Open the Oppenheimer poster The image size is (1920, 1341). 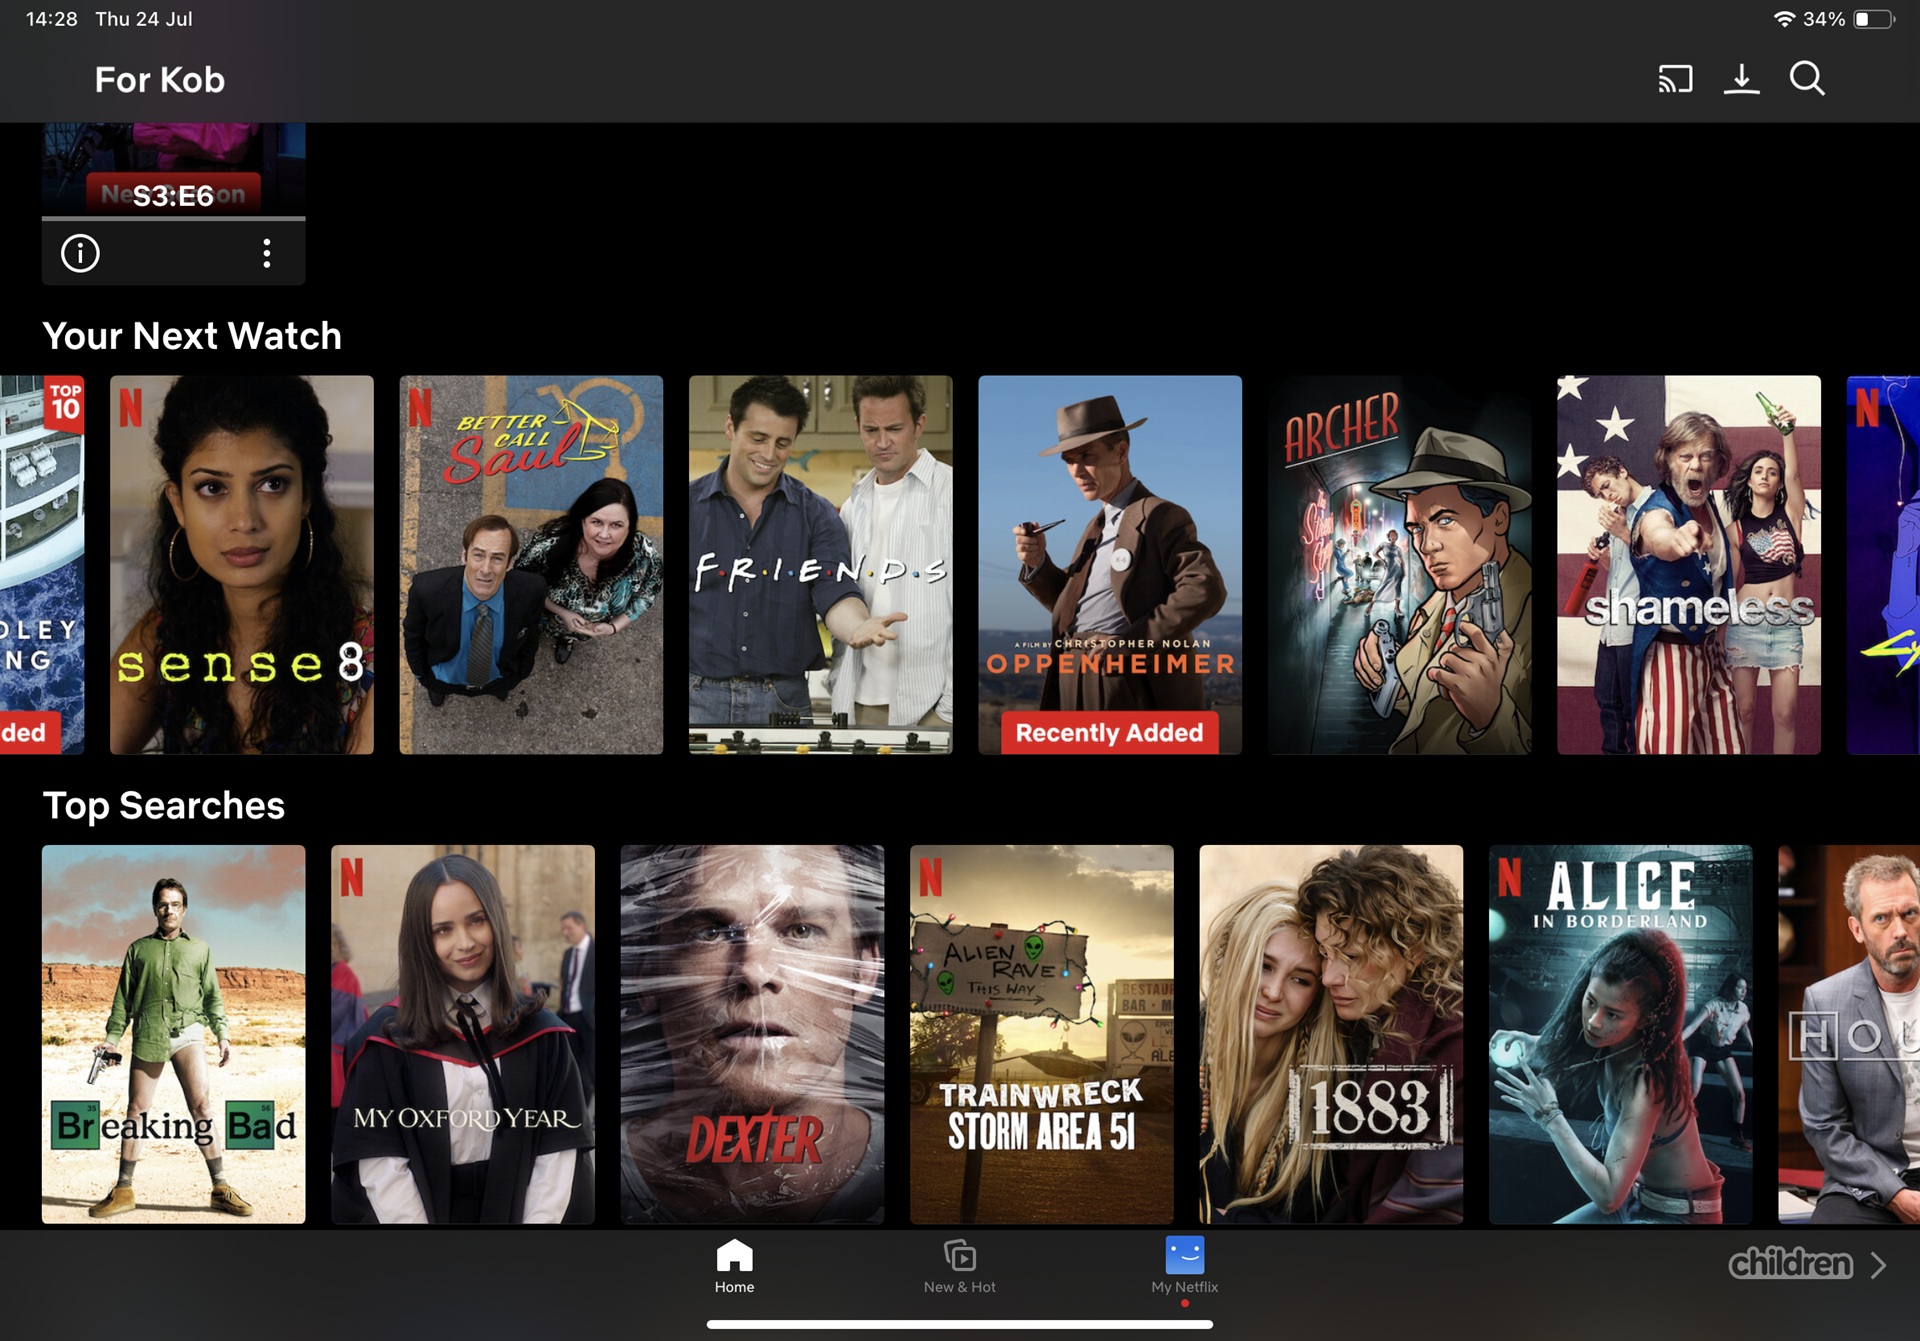tap(1110, 564)
